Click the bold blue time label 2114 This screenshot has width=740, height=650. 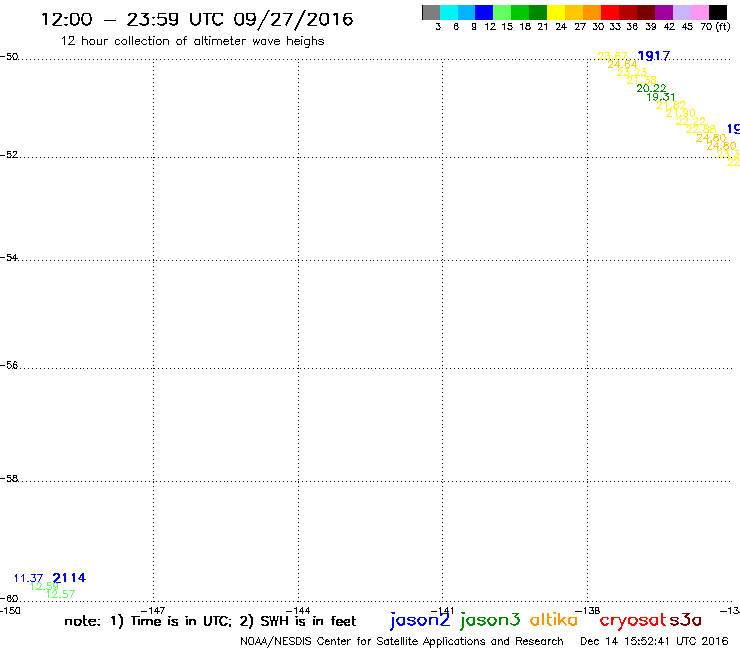(69, 578)
